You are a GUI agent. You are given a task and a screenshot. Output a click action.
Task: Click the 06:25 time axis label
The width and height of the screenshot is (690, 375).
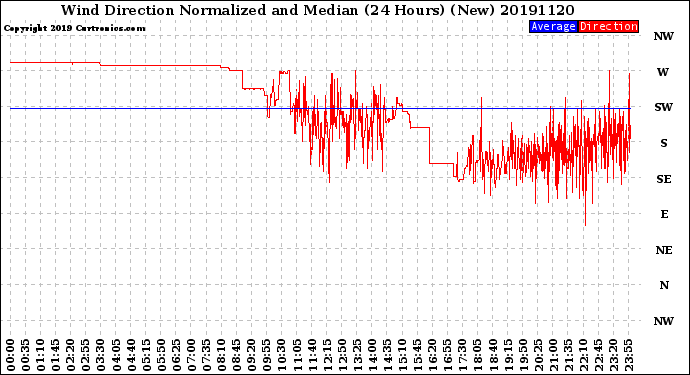click(x=176, y=355)
